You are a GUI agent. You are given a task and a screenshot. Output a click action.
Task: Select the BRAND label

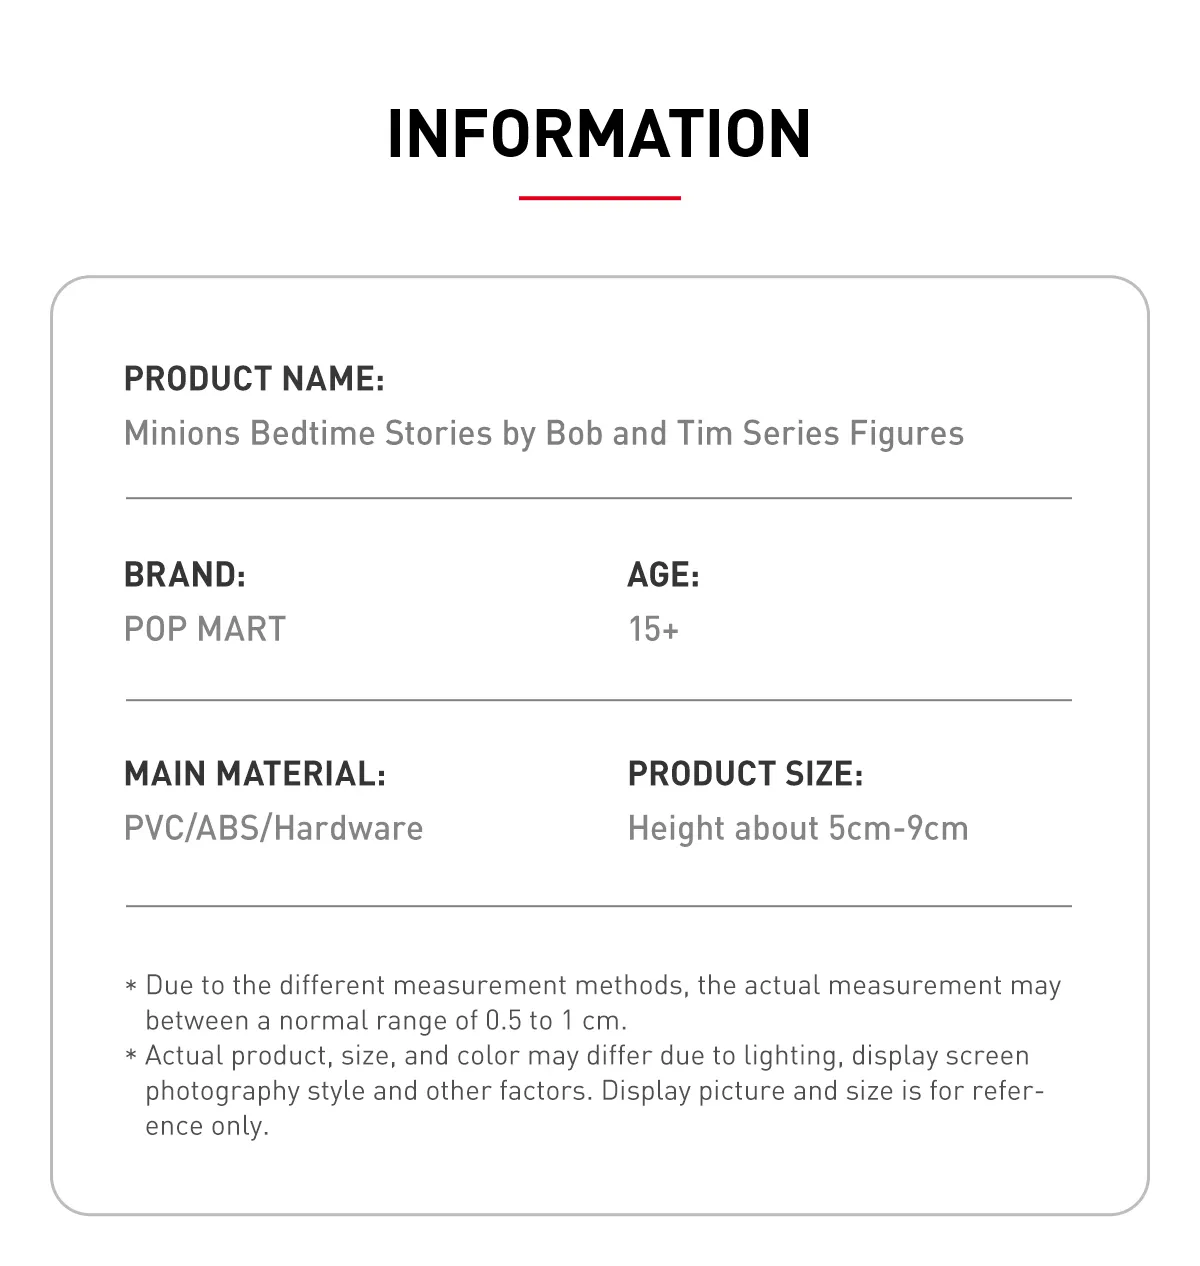[x=185, y=575]
